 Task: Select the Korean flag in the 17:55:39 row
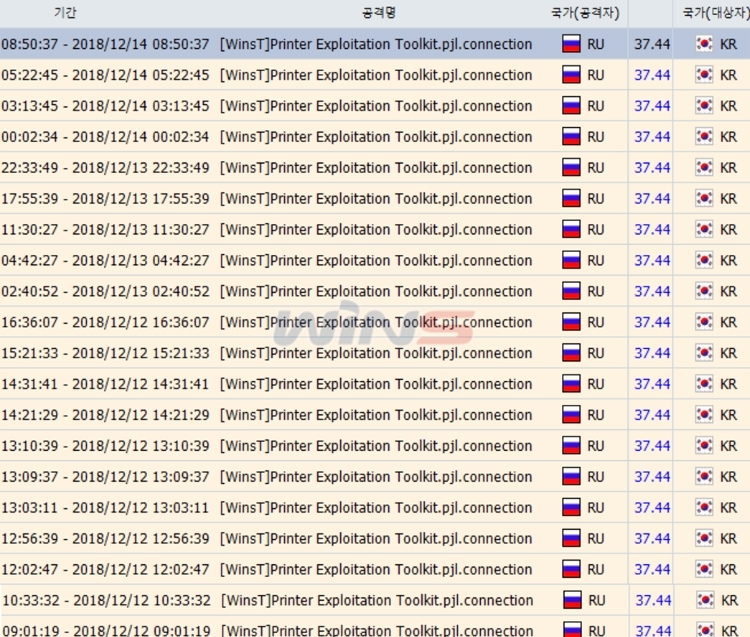click(x=704, y=198)
